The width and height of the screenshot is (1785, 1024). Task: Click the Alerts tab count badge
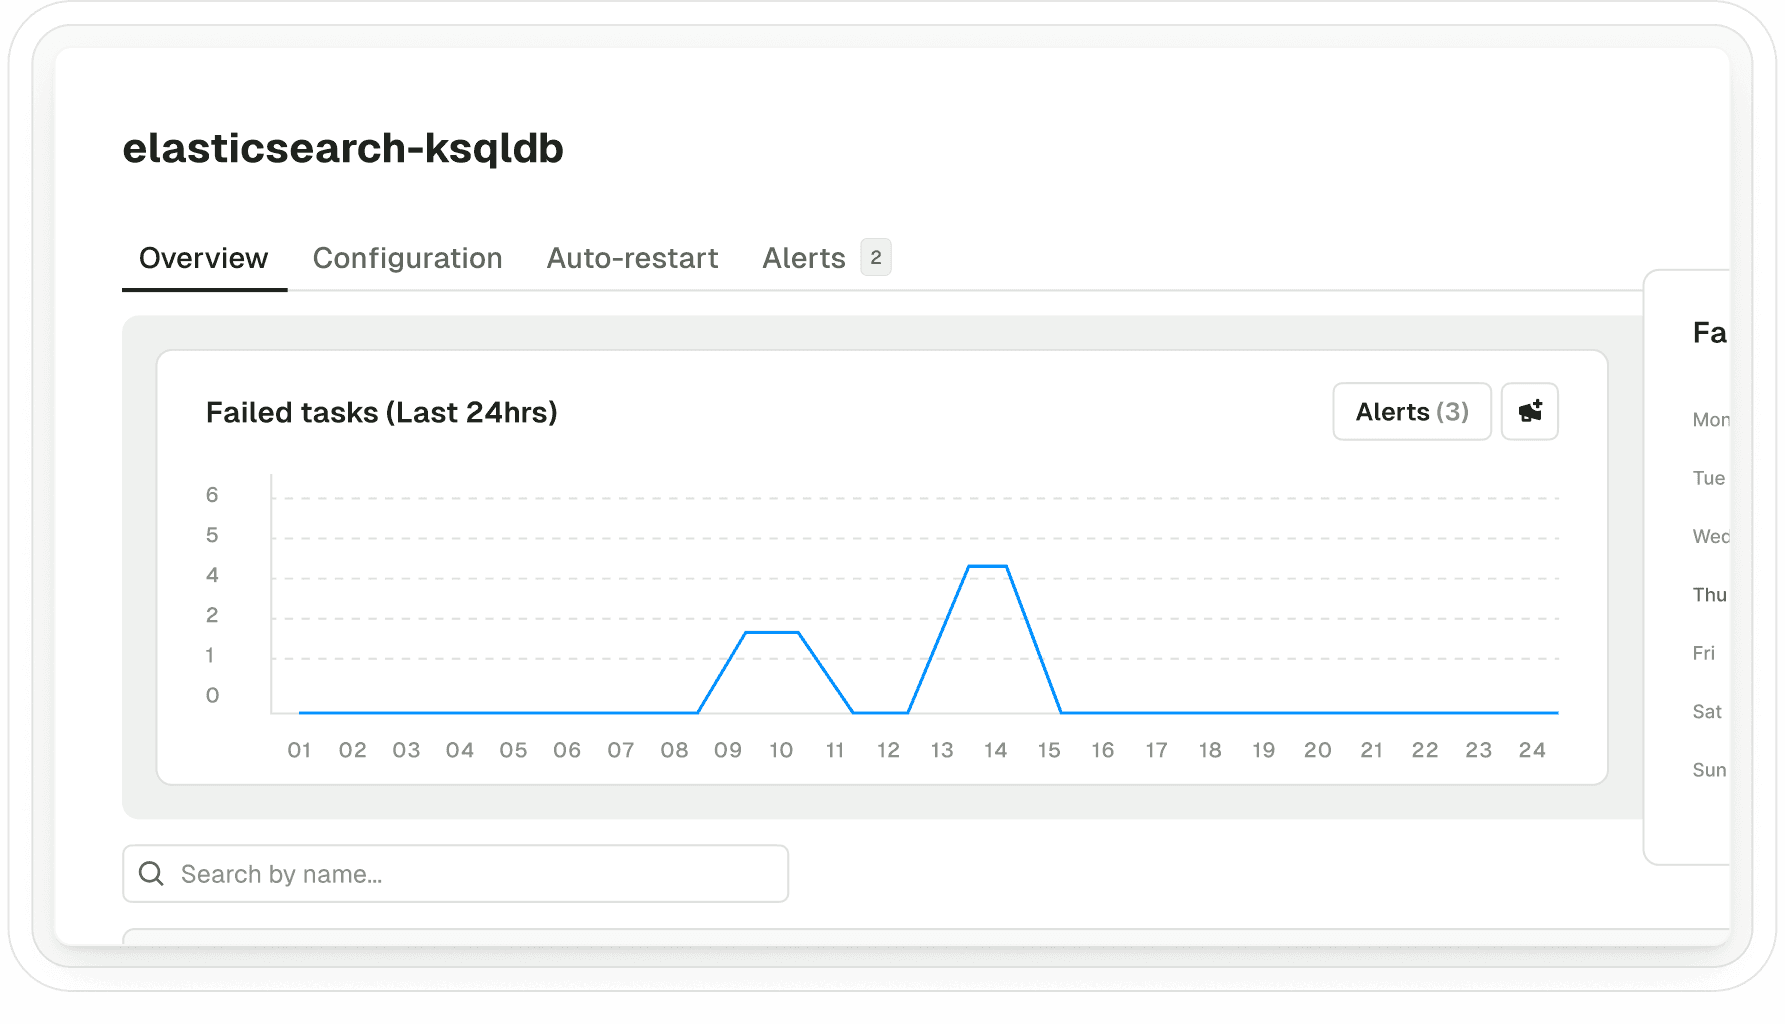pos(876,258)
